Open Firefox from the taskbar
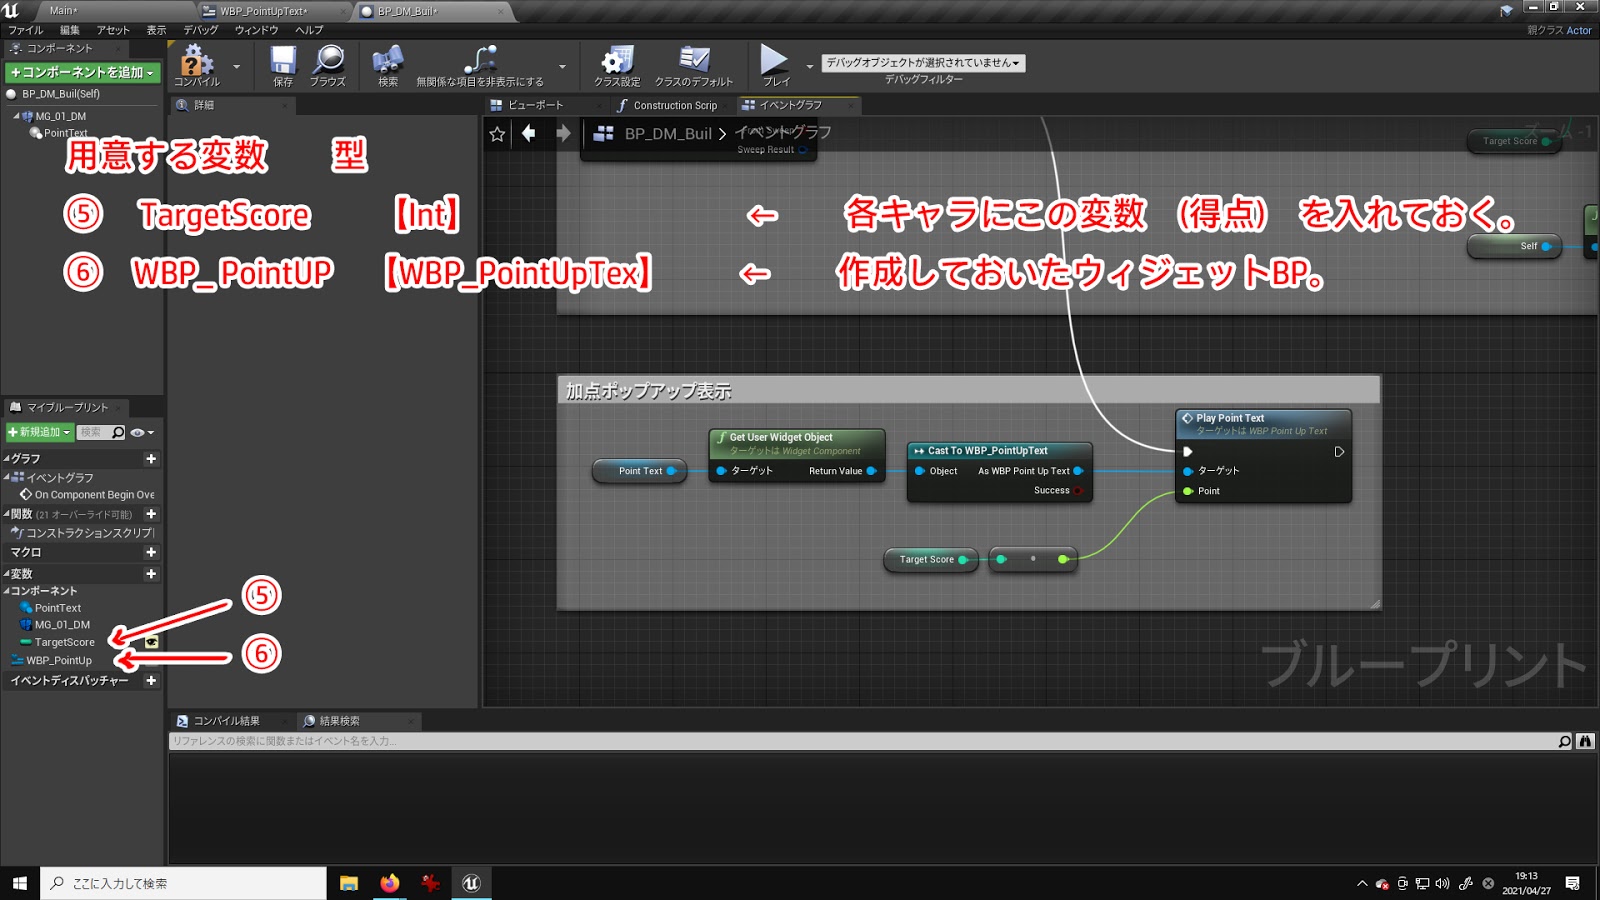This screenshot has height=900, width=1600. pyautogui.click(x=390, y=883)
